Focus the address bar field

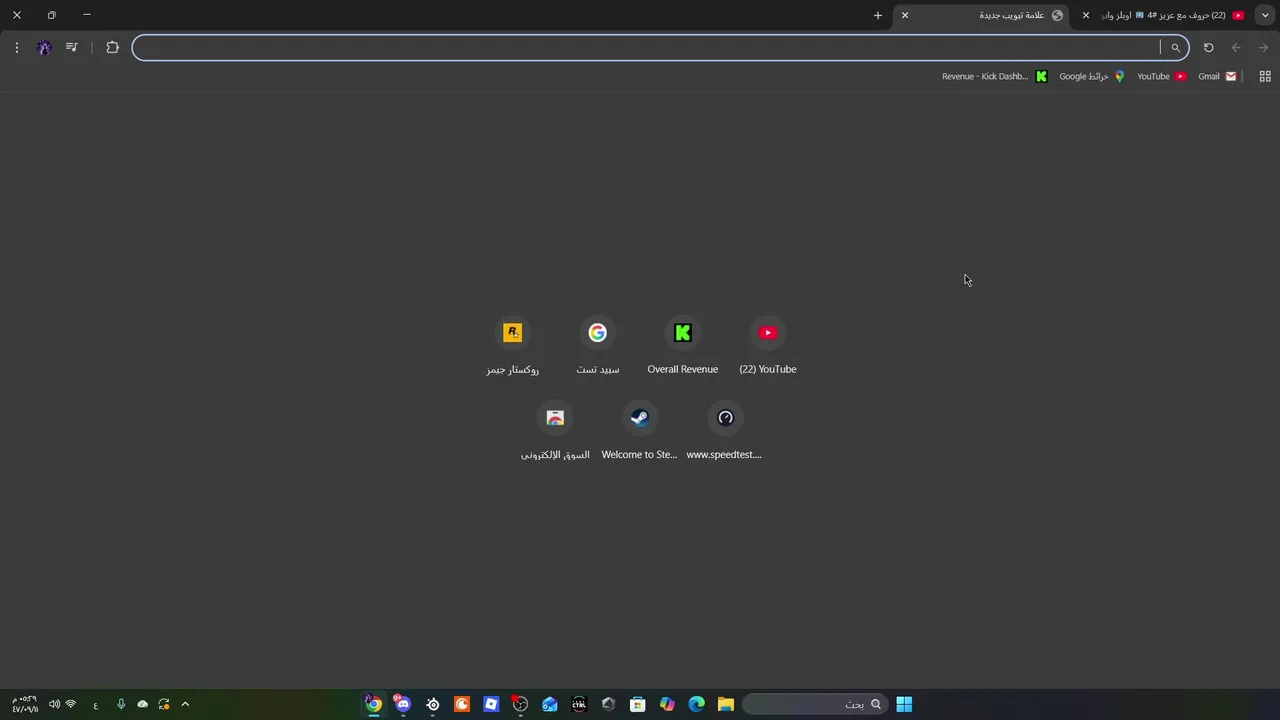(660, 47)
